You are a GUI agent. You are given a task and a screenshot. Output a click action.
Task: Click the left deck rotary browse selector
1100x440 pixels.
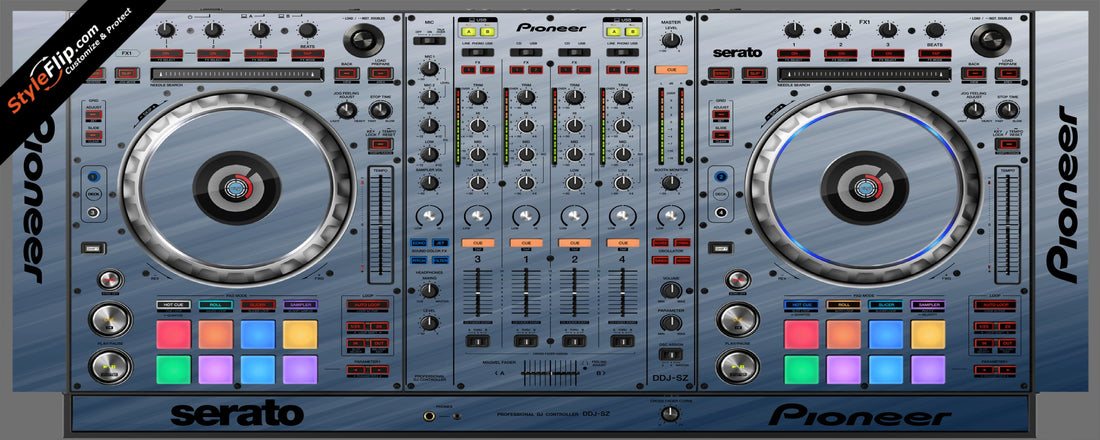363,40
